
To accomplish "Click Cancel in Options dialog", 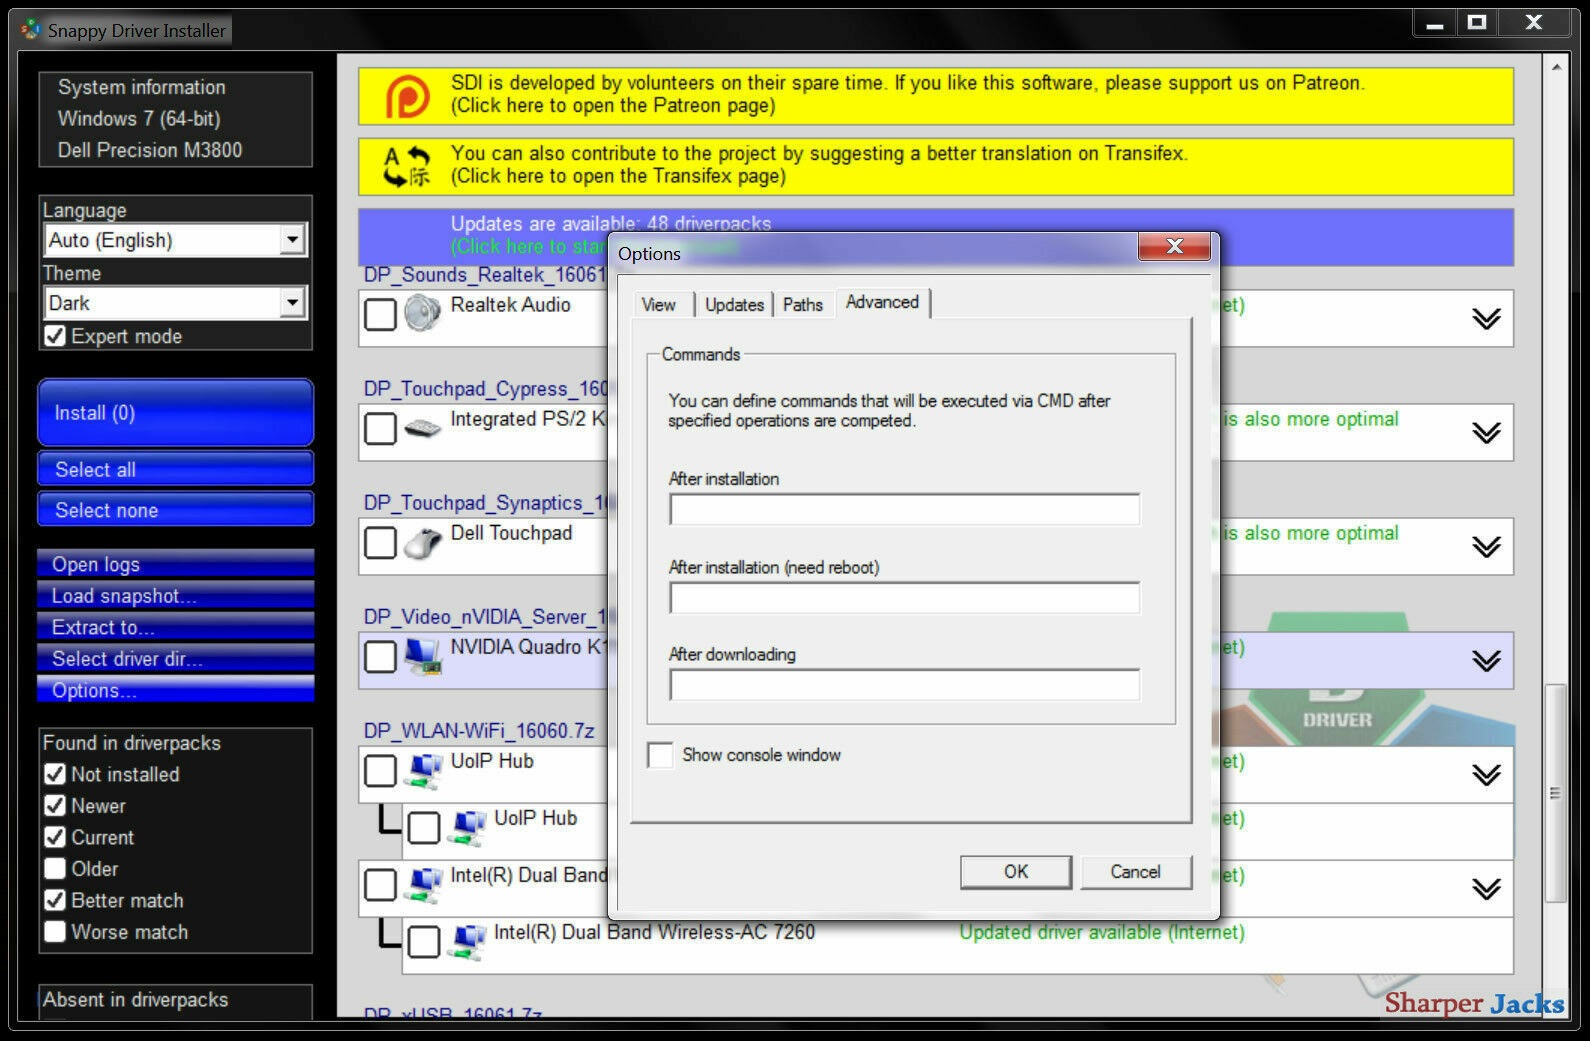I will tap(1136, 871).
